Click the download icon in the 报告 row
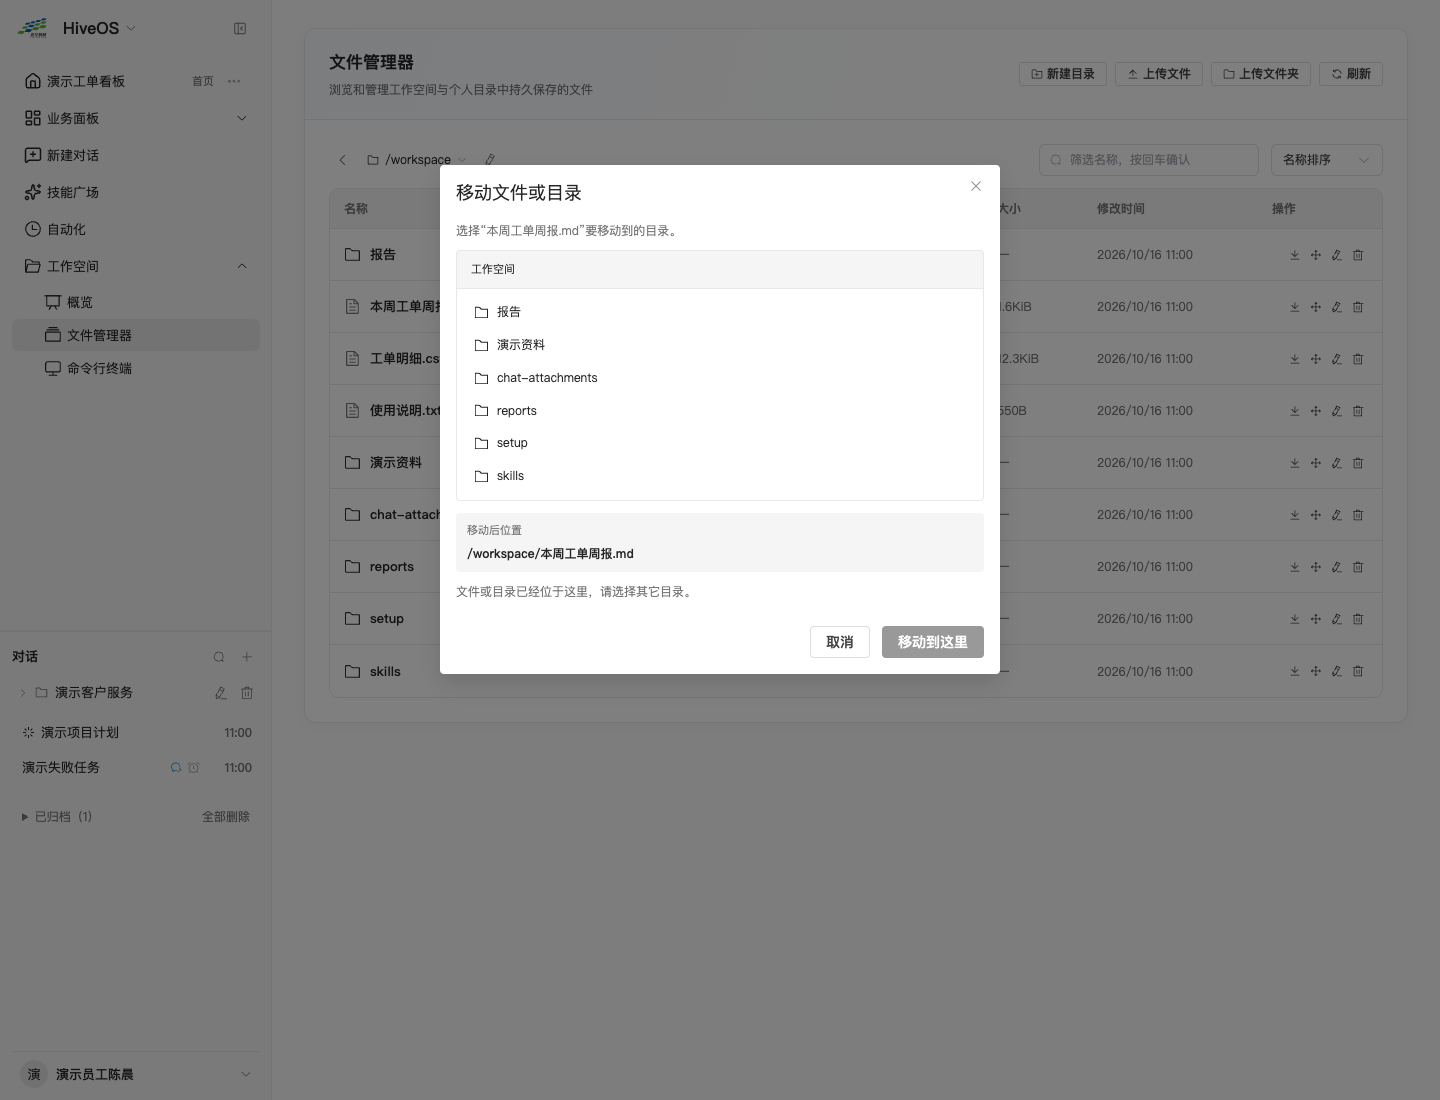This screenshot has height=1100, width=1440. [1295, 255]
